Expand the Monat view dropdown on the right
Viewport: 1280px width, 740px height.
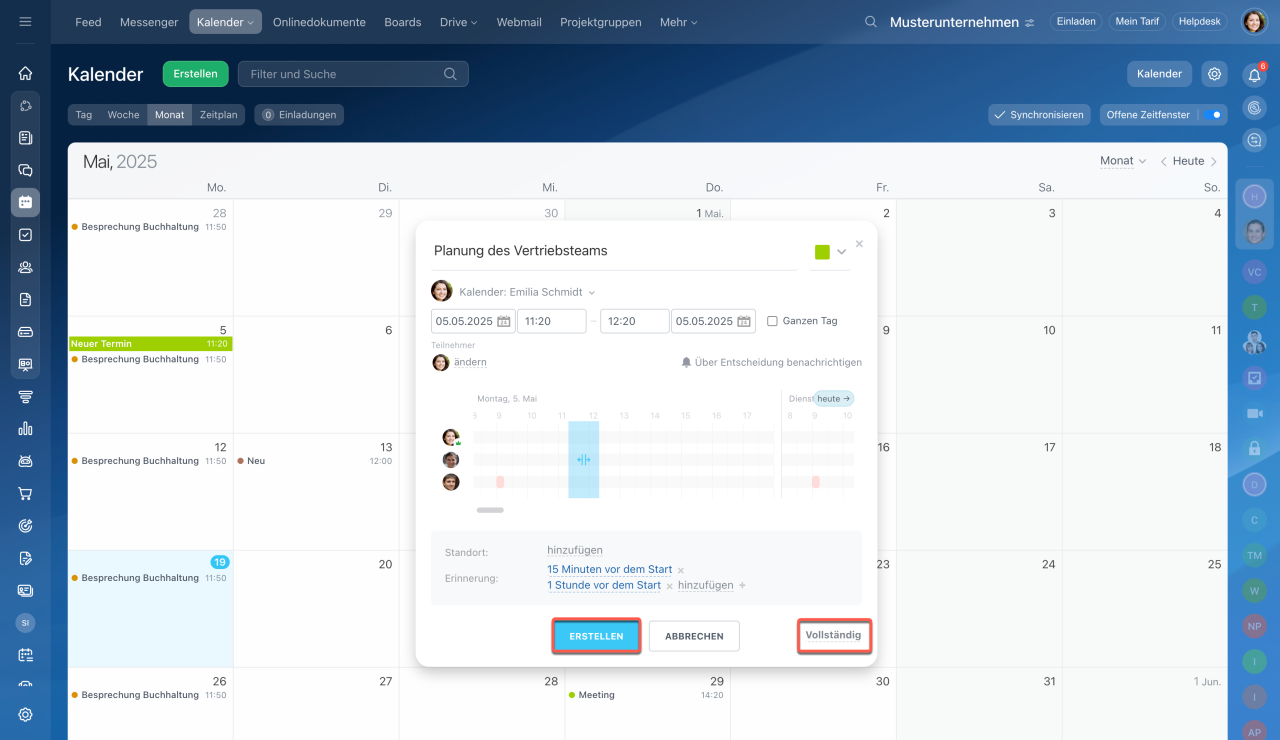coord(1122,161)
